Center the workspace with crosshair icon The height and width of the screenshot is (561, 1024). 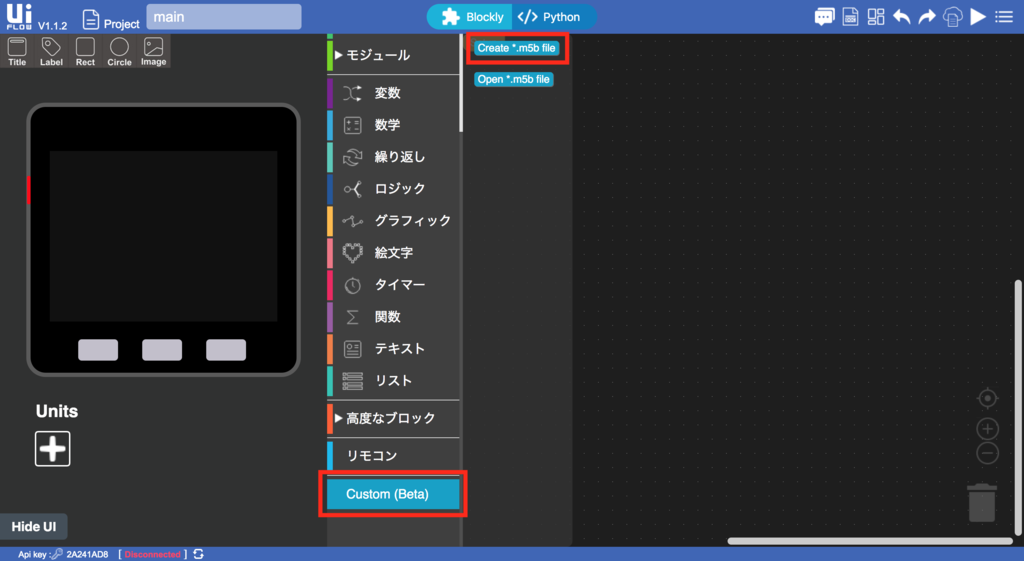coord(987,398)
